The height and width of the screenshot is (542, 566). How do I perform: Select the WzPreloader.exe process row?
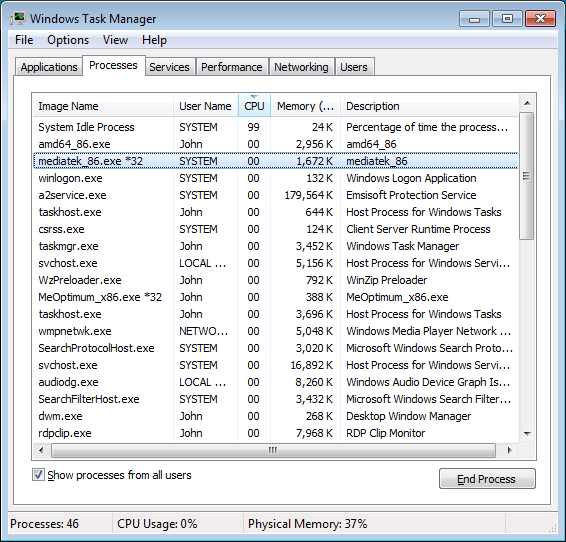coord(276,280)
